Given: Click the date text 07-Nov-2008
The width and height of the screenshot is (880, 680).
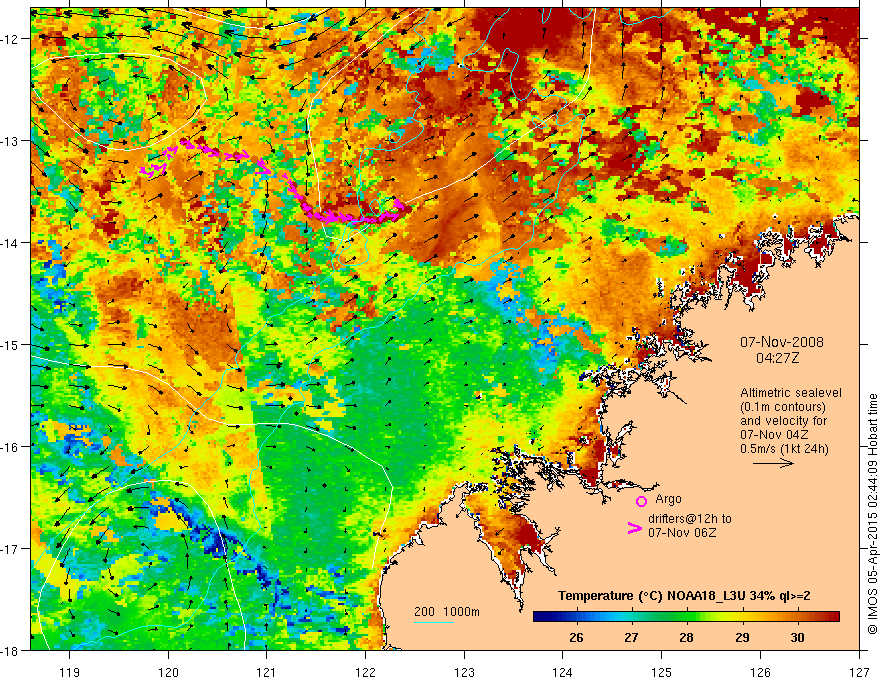Looking at the screenshot, I should coord(782,342).
